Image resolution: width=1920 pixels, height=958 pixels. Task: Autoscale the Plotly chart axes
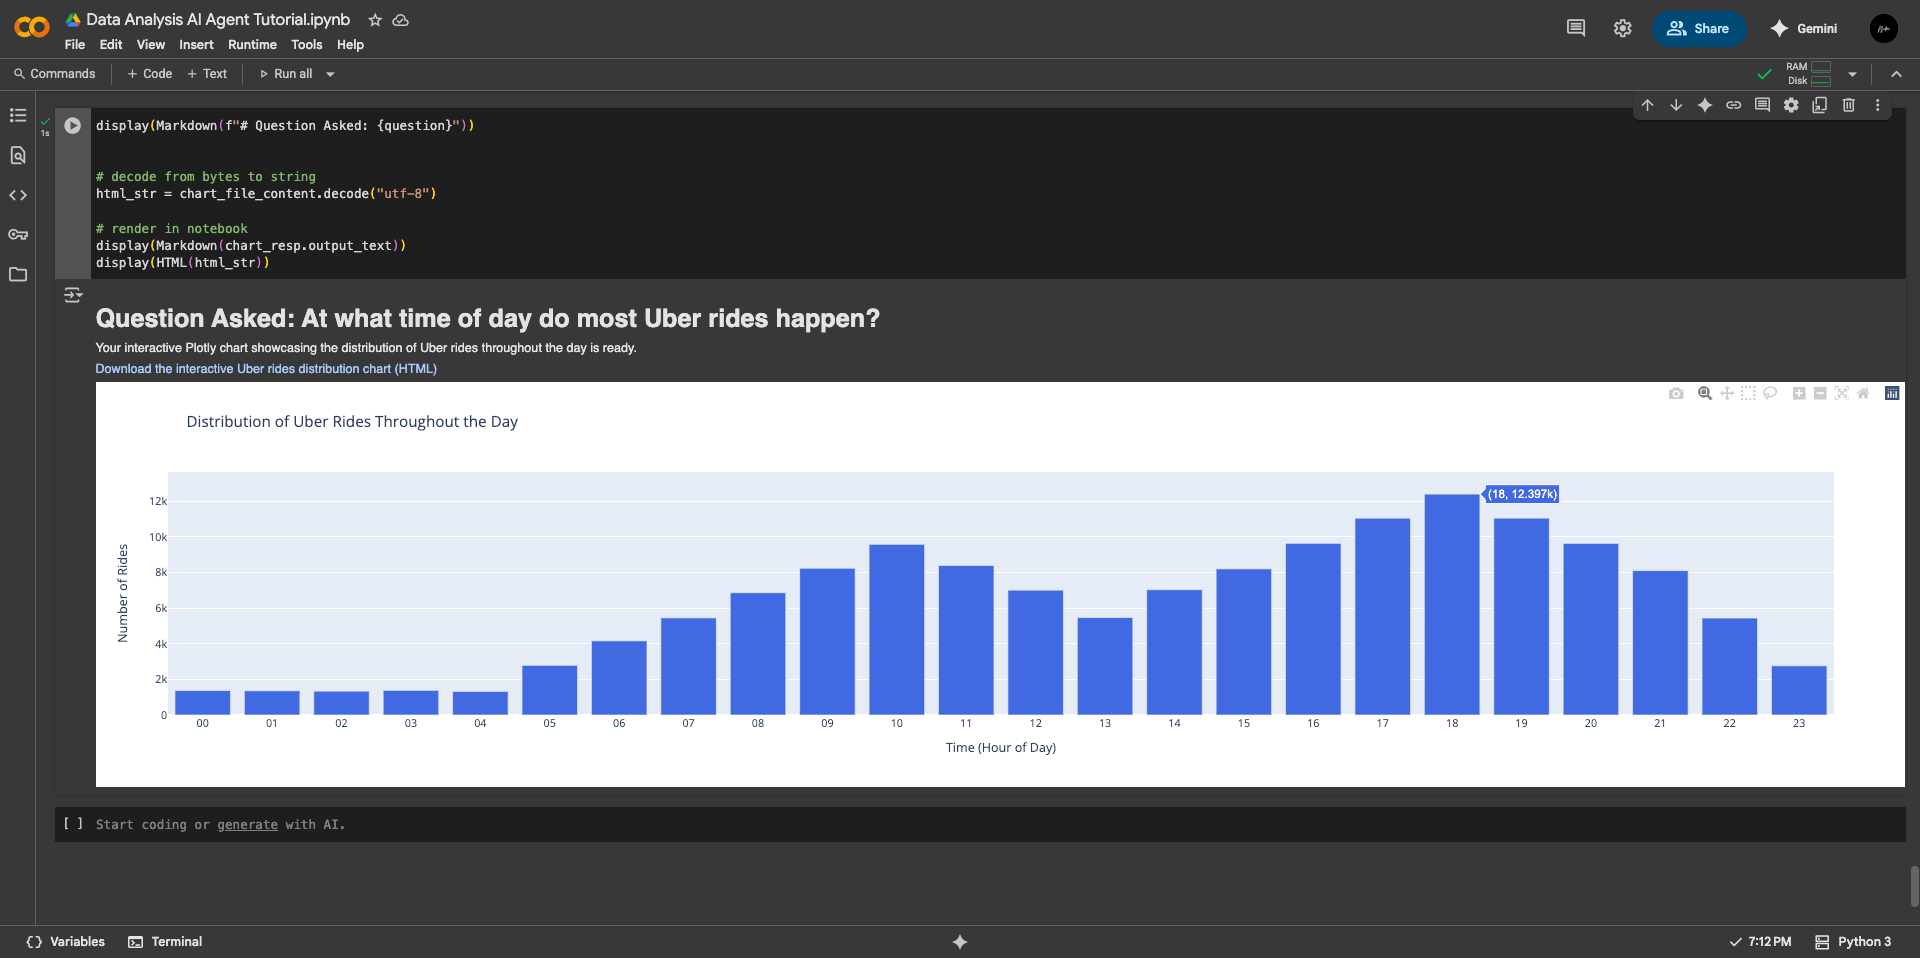point(1842,393)
